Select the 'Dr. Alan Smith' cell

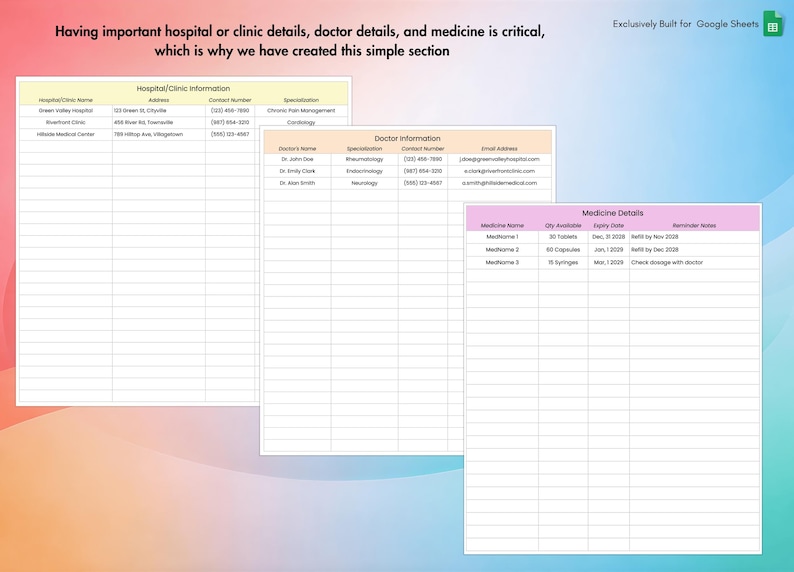pyautogui.click(x=297, y=183)
